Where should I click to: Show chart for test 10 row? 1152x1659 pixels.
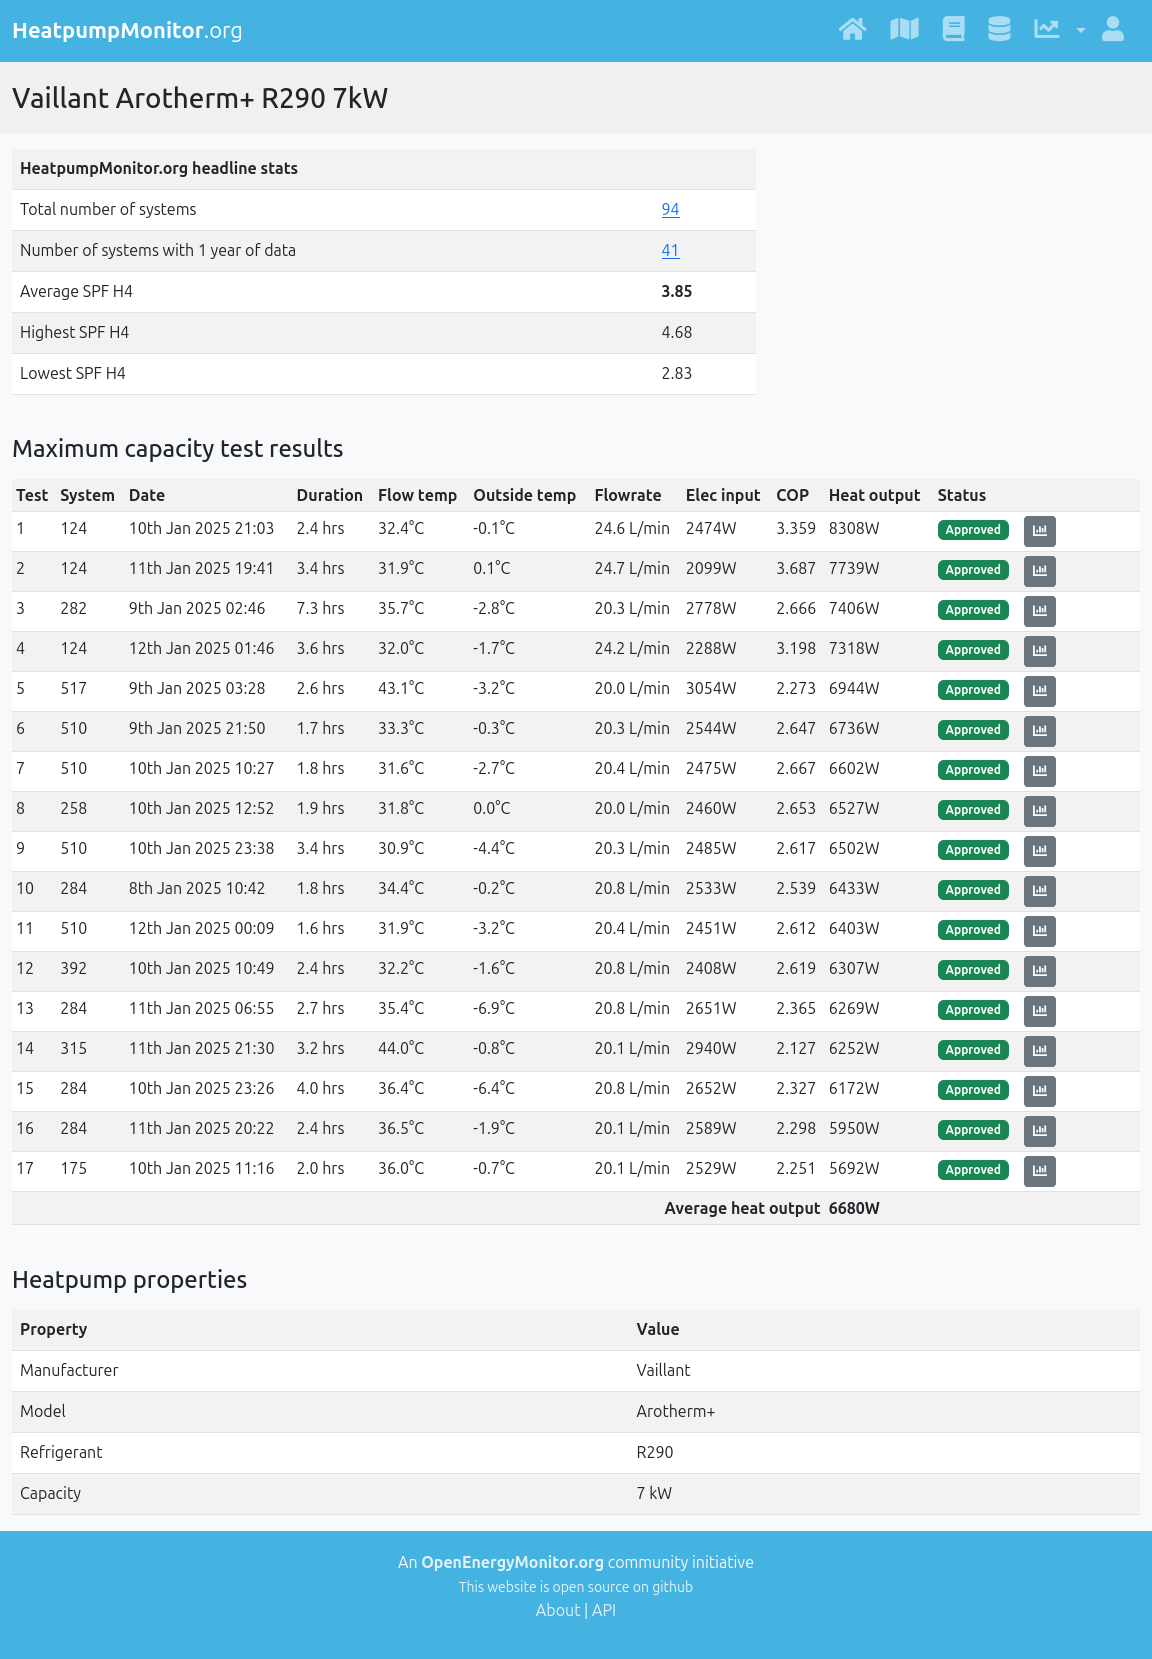(1039, 890)
